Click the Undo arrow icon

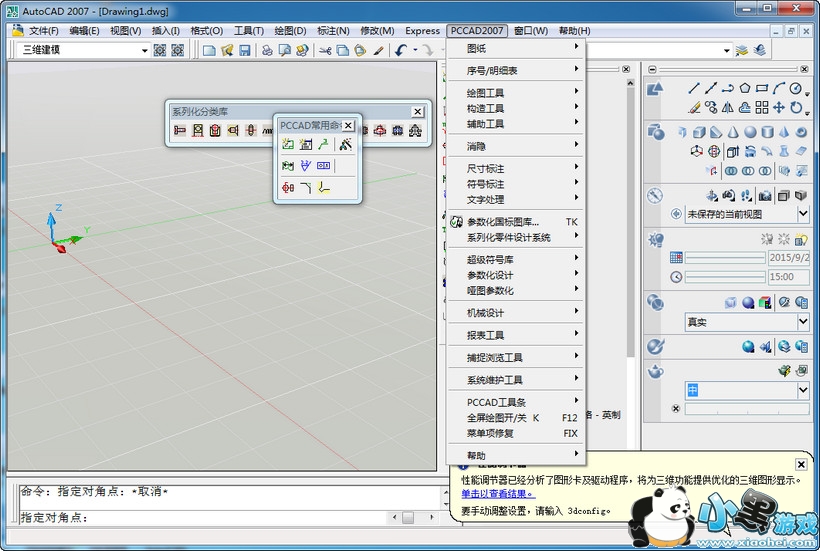click(401, 50)
